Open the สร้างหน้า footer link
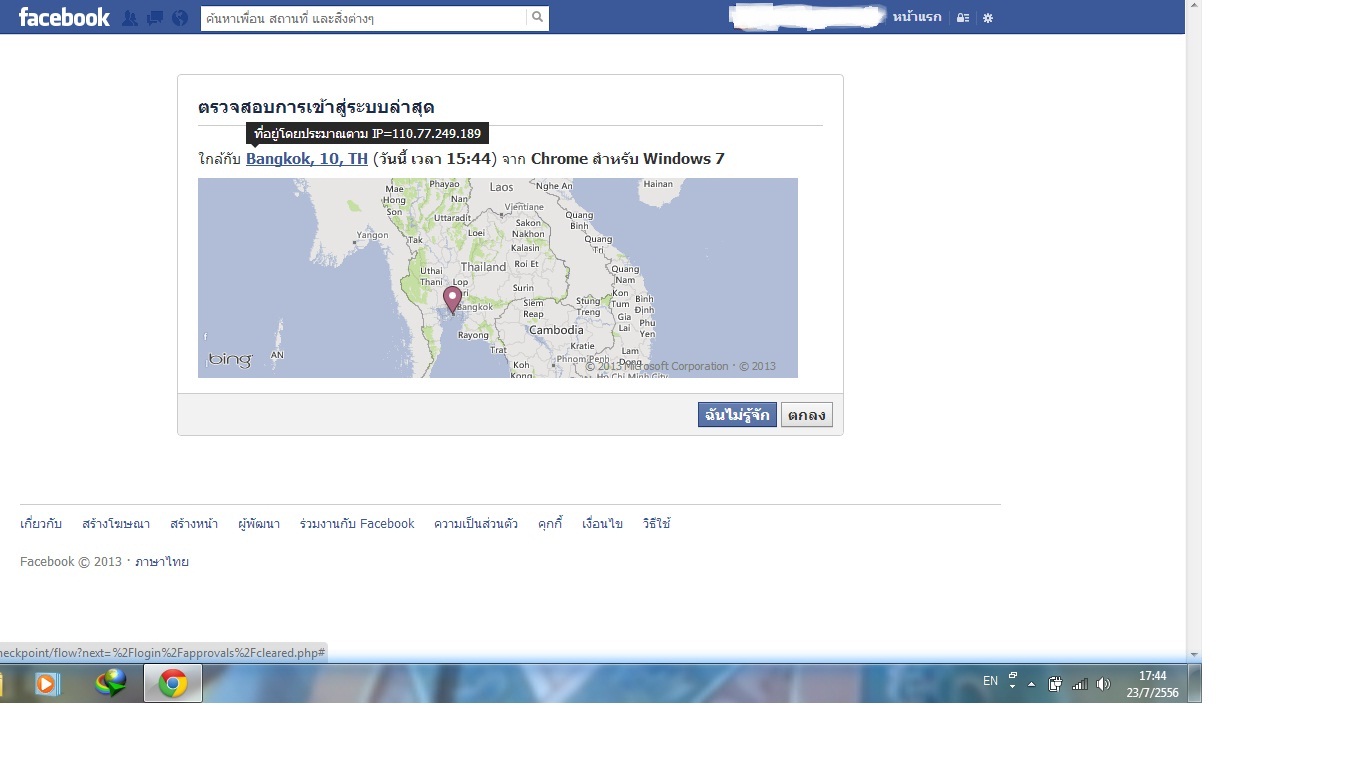This screenshot has width=1366, height=768. [194, 524]
